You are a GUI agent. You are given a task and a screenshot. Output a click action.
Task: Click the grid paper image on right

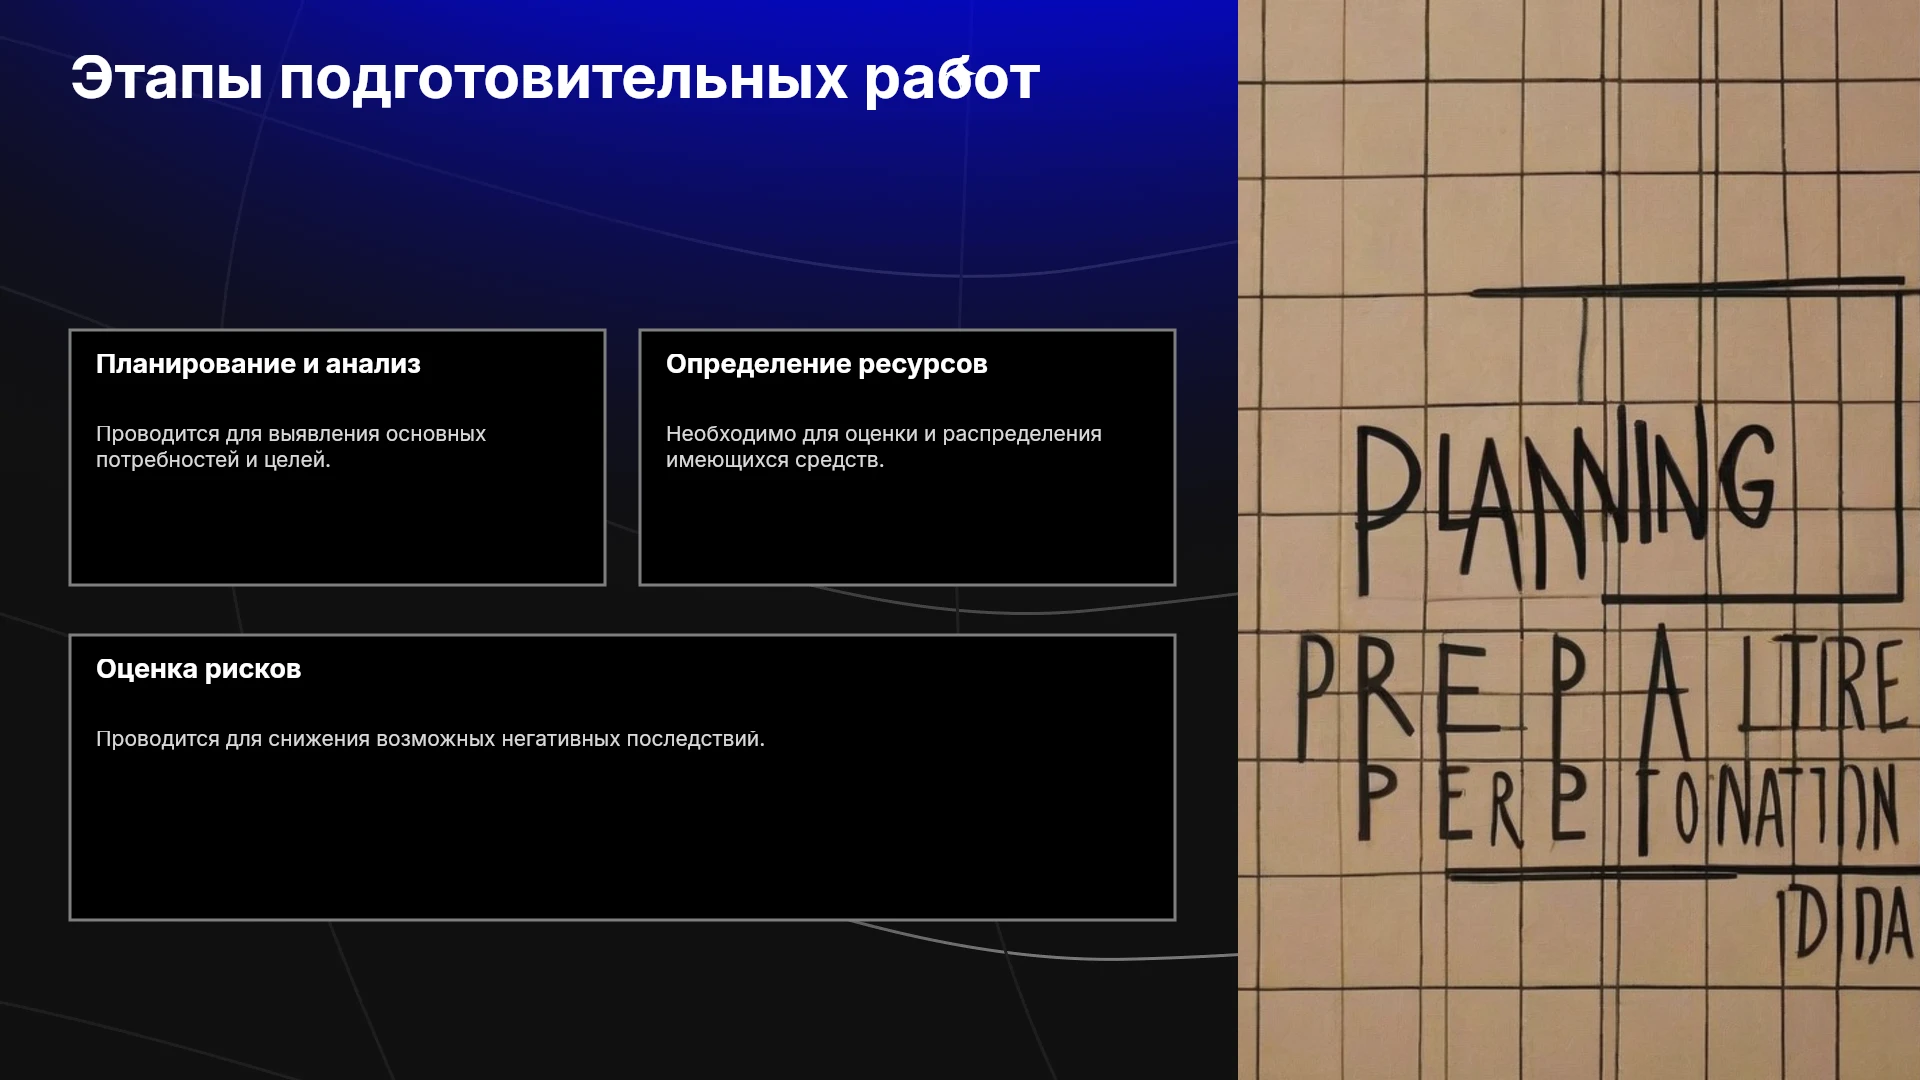[x=1579, y=540]
